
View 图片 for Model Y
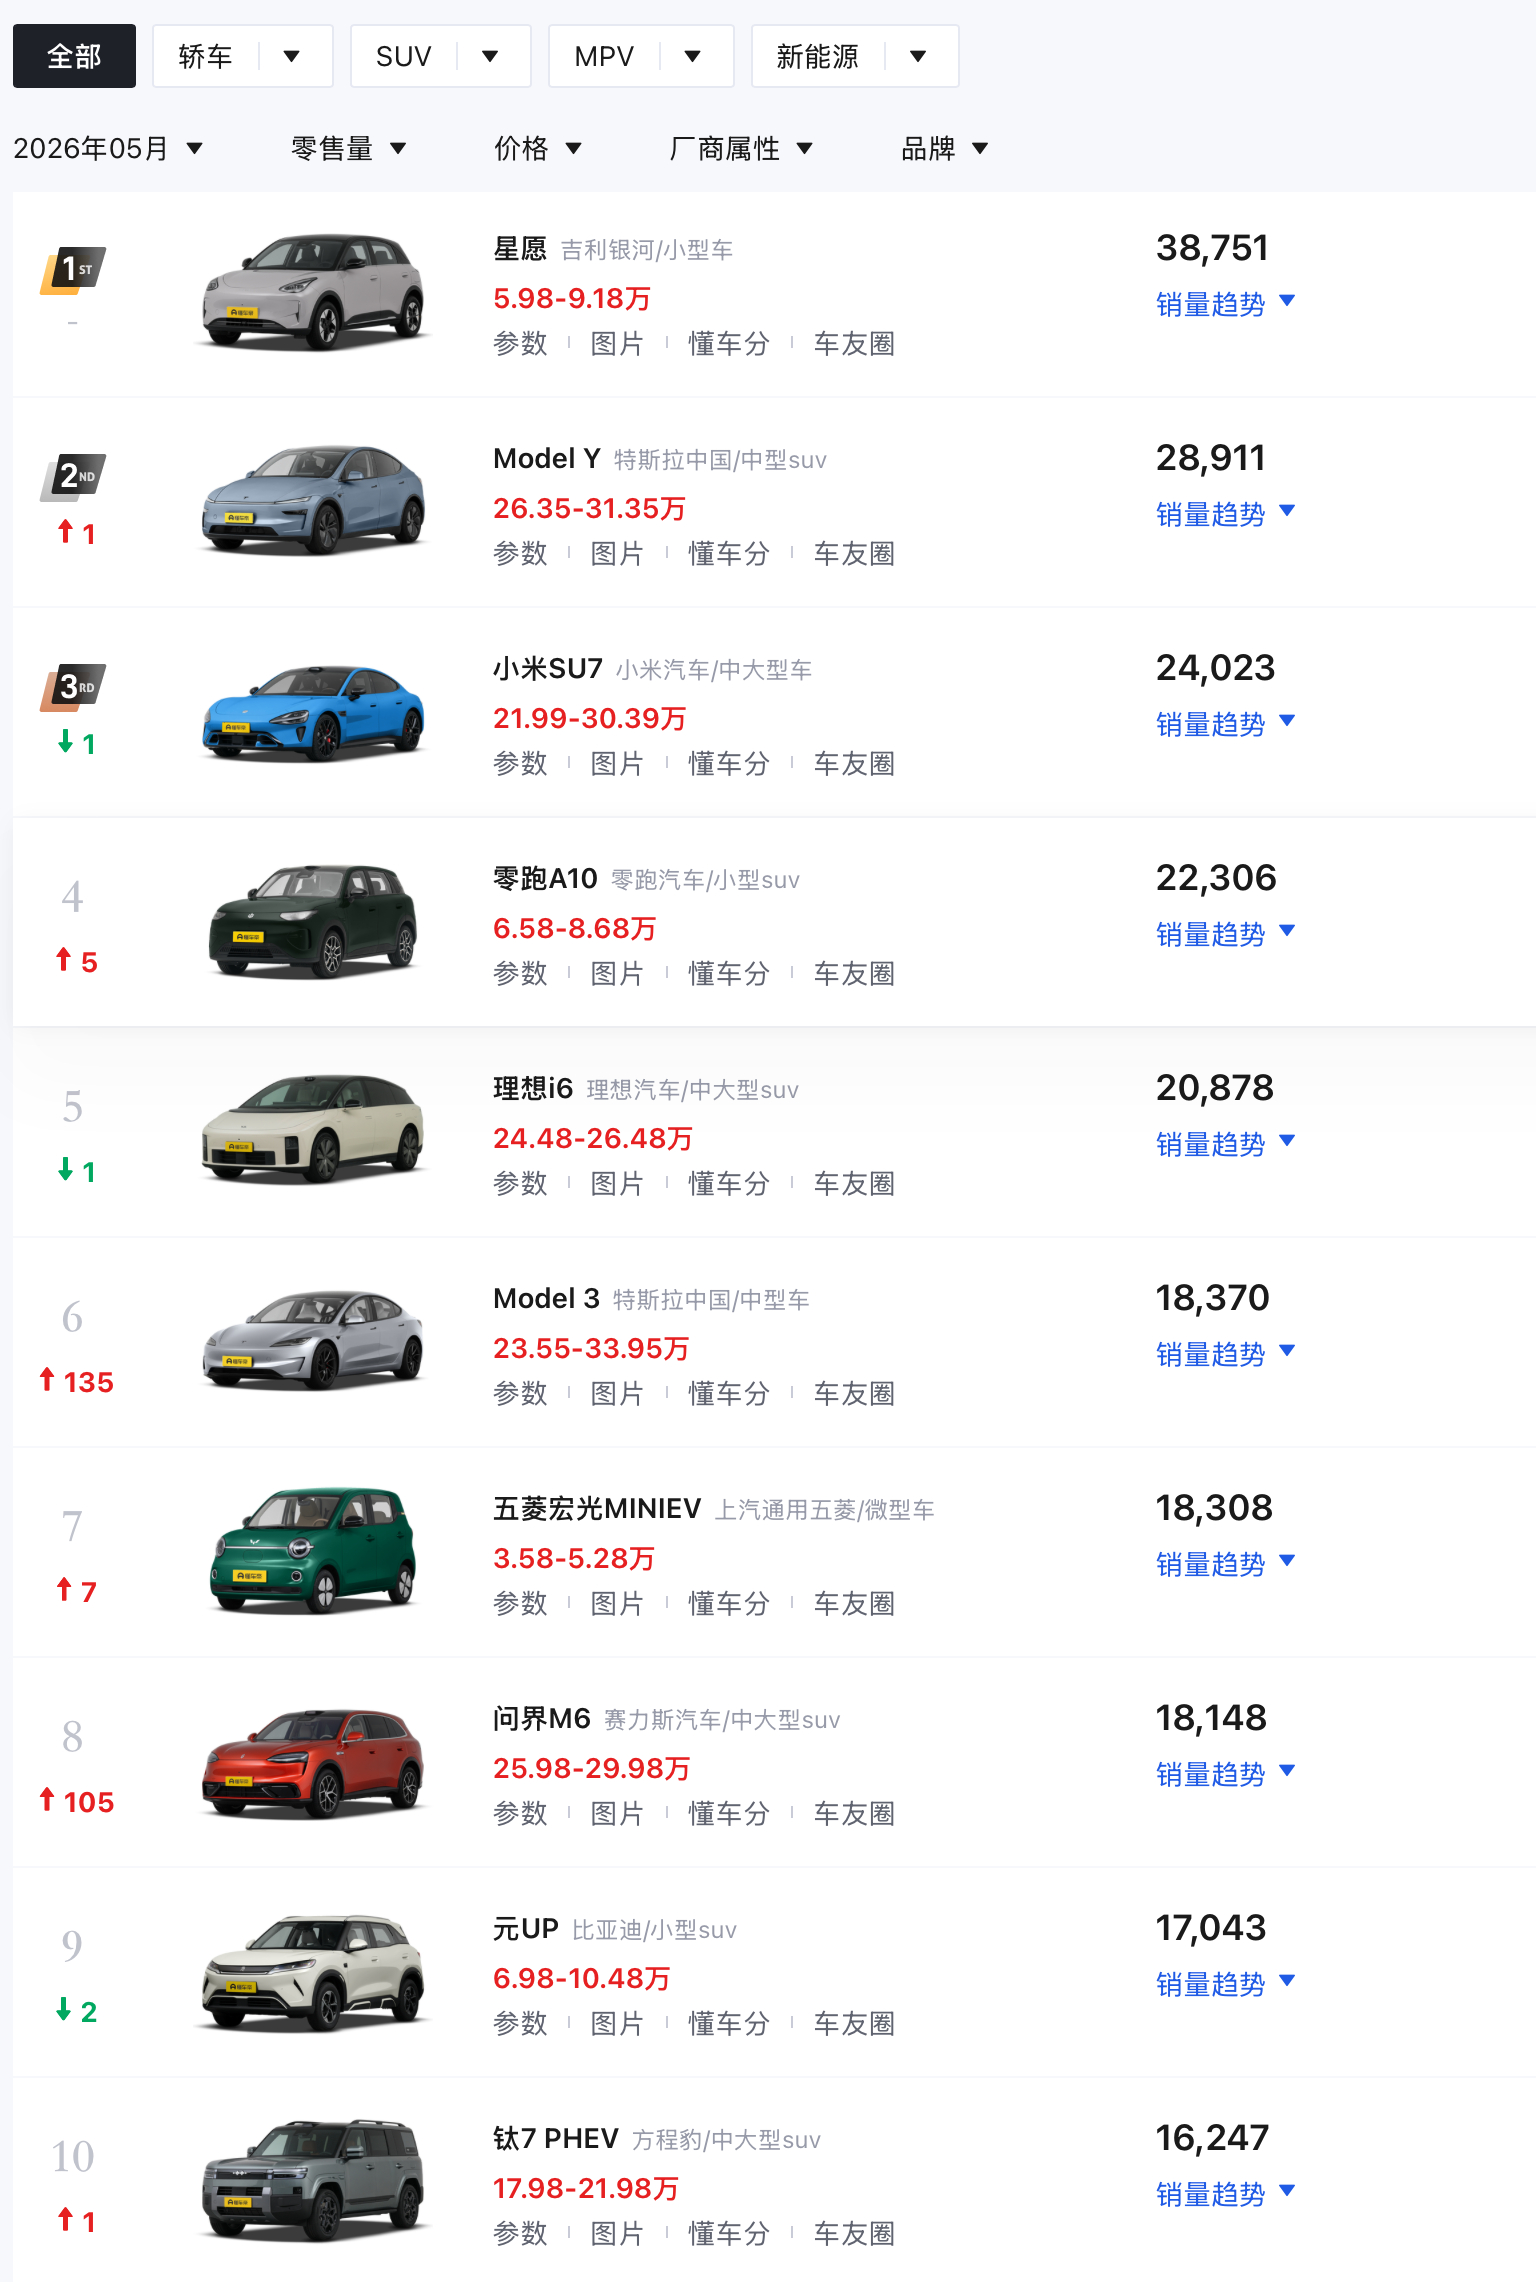coord(617,554)
